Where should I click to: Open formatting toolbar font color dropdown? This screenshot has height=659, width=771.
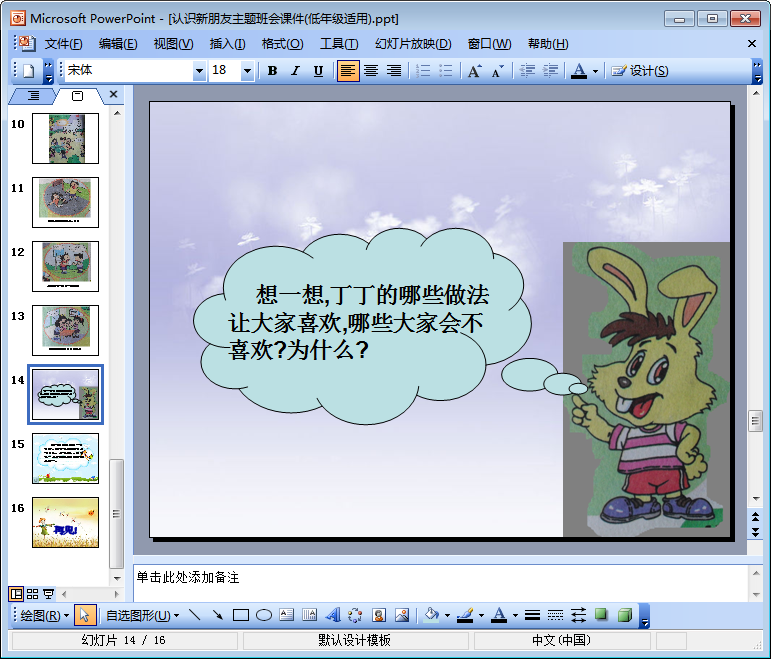(595, 71)
